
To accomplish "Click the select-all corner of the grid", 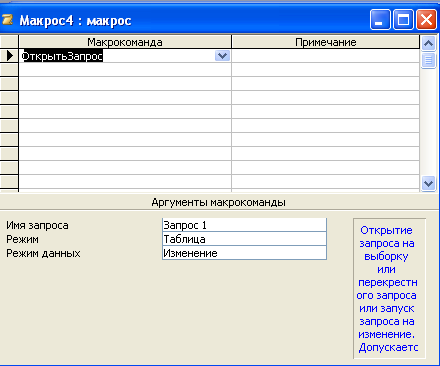I will tap(9, 42).
